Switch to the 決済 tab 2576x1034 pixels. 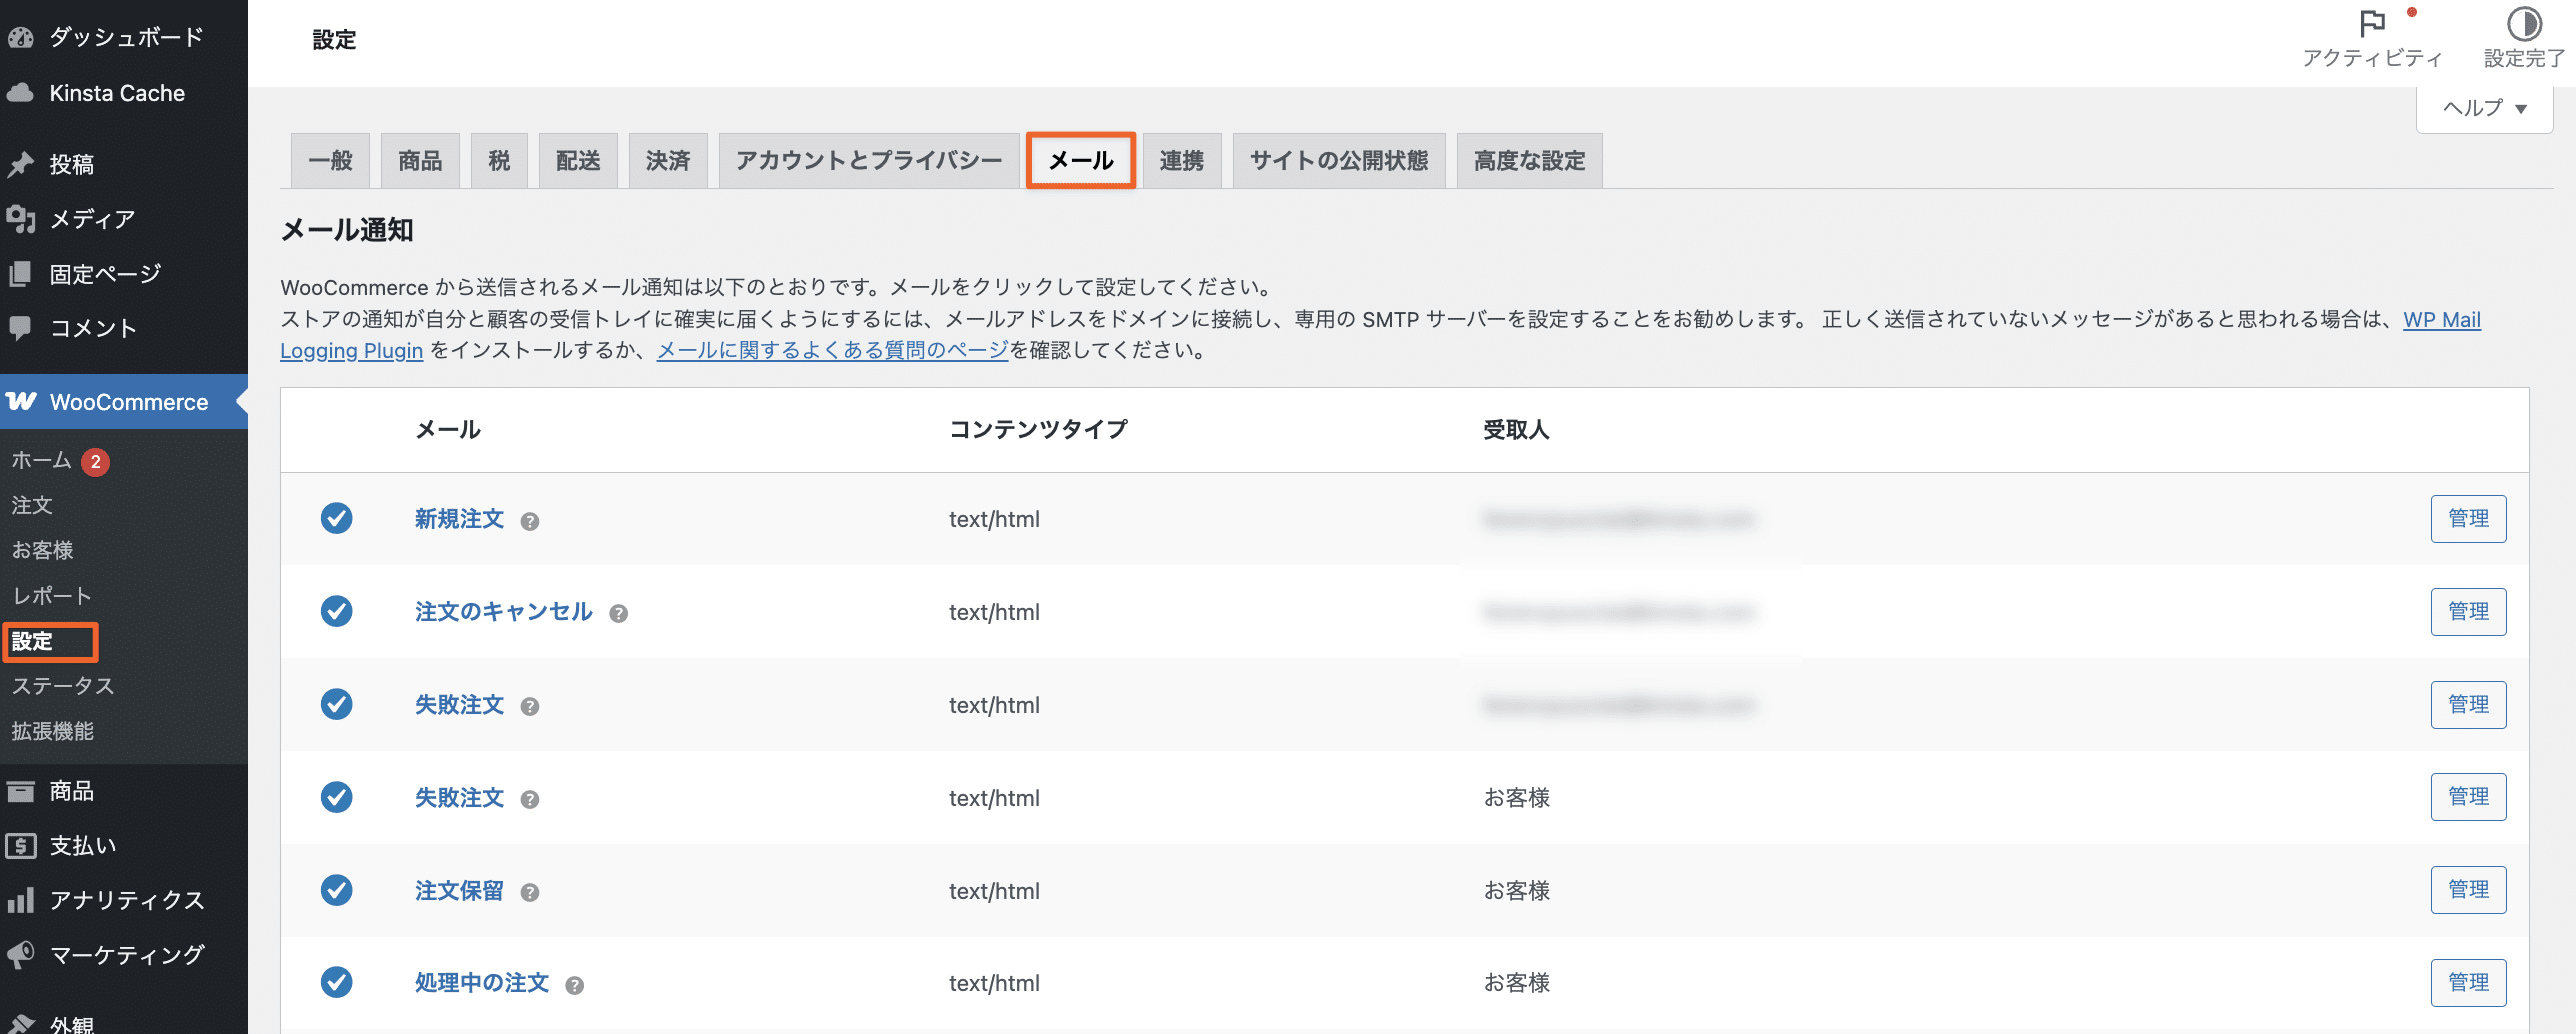tap(667, 160)
